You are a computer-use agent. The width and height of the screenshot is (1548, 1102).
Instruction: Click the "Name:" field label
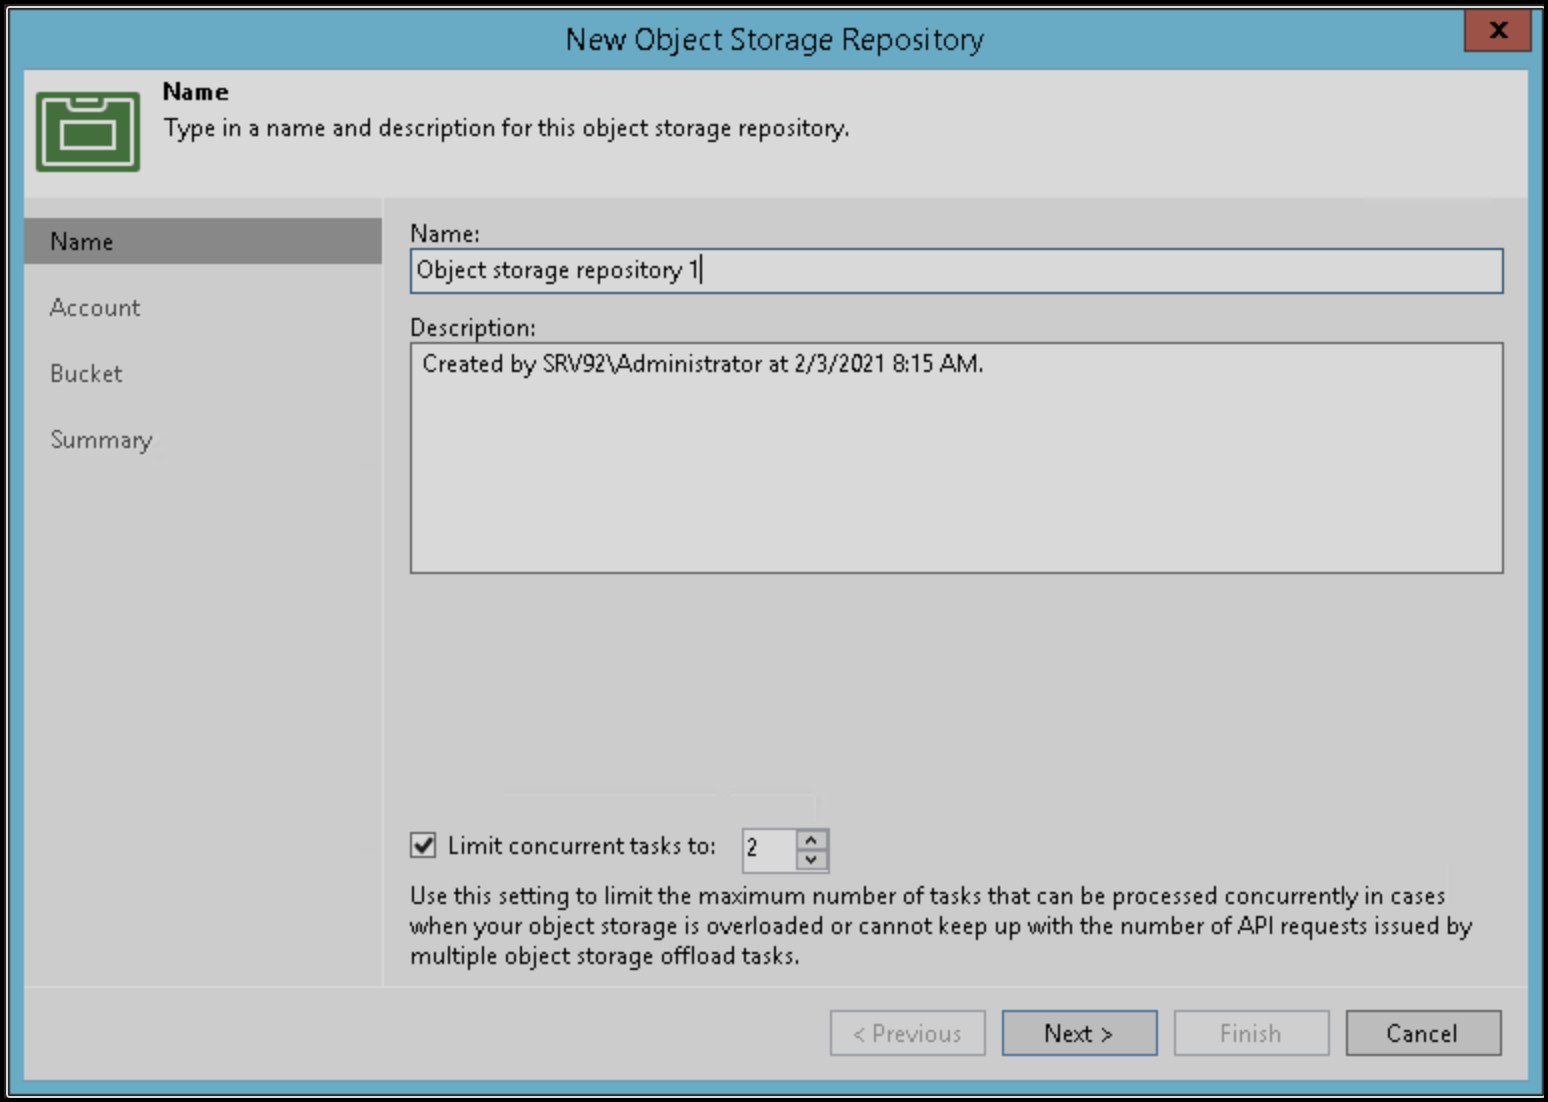point(445,234)
